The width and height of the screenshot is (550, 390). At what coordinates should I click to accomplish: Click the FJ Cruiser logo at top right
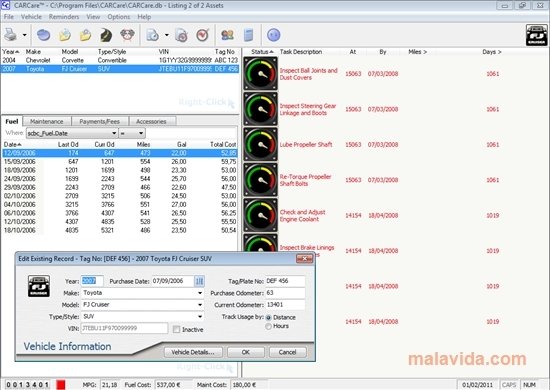click(x=536, y=35)
